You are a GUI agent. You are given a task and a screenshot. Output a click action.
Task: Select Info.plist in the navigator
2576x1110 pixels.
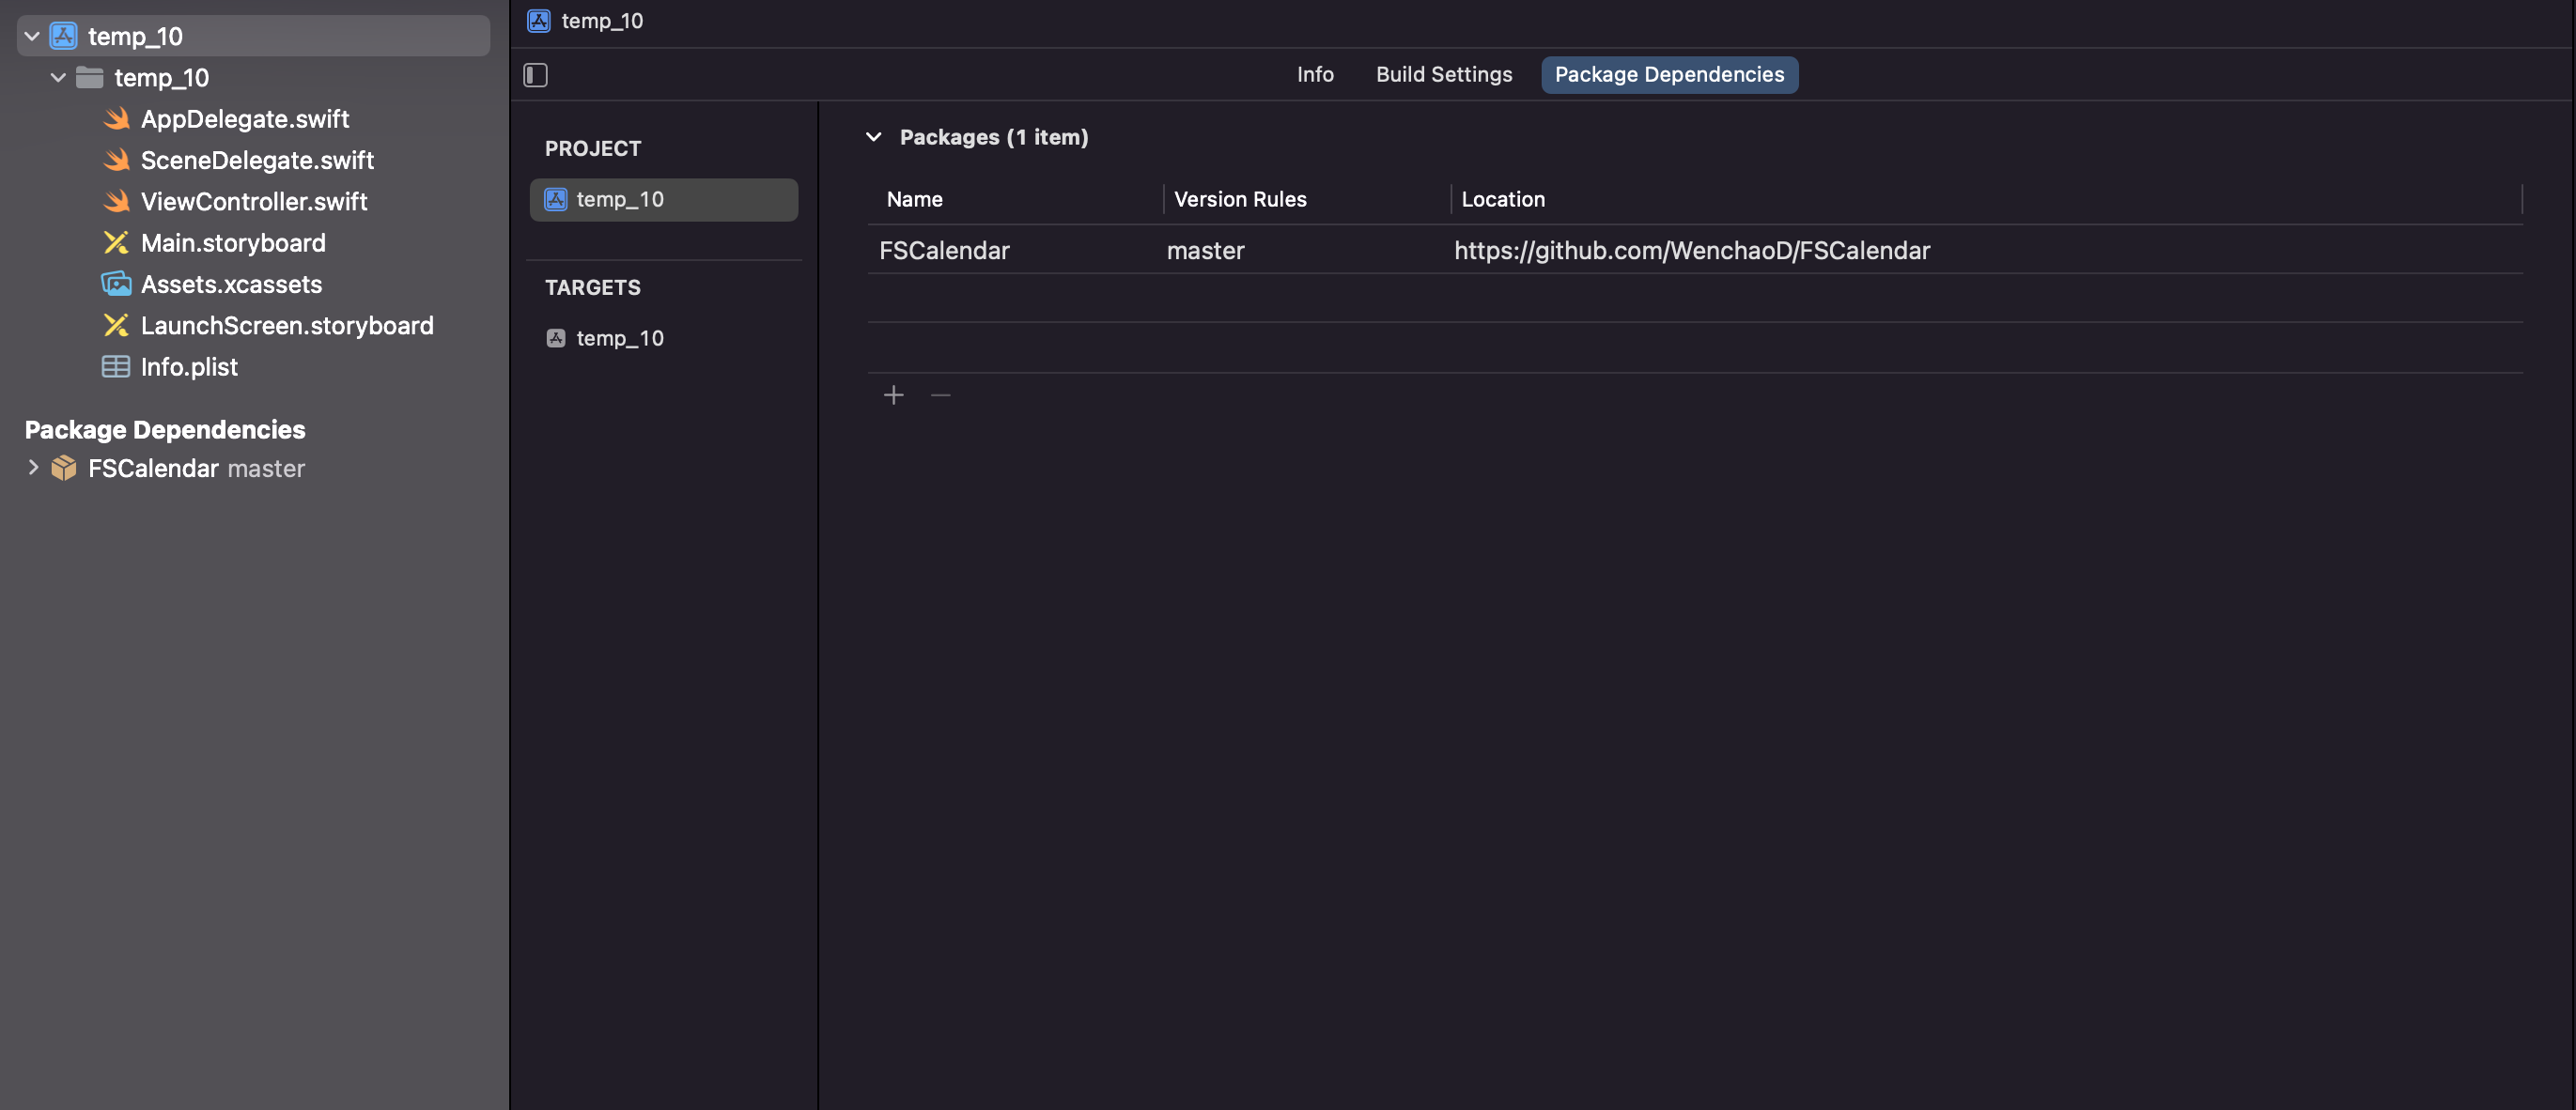[x=189, y=367]
